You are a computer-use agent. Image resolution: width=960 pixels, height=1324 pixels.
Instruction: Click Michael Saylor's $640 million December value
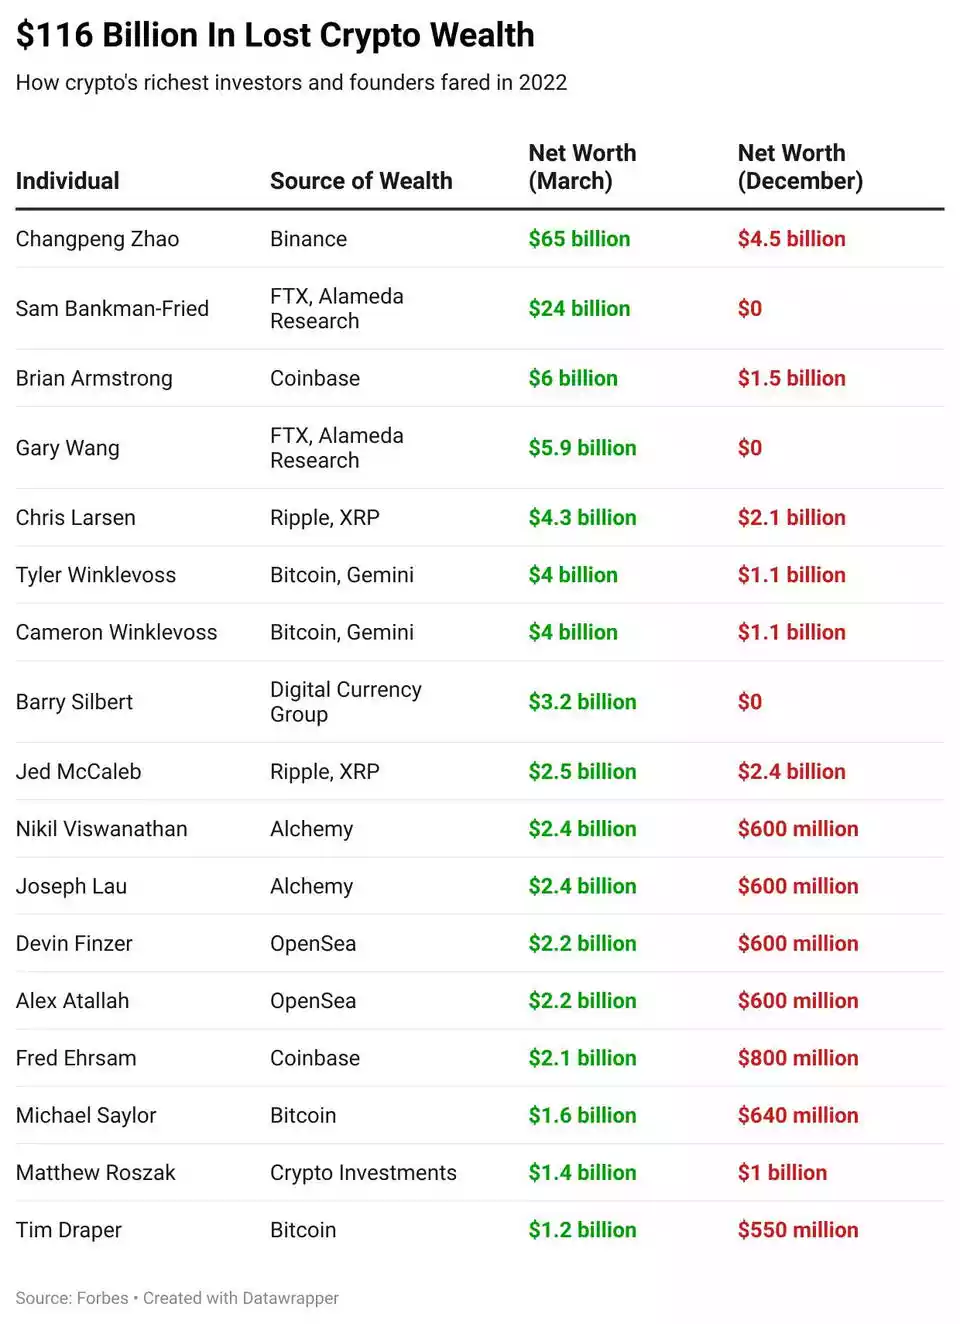point(797,1116)
